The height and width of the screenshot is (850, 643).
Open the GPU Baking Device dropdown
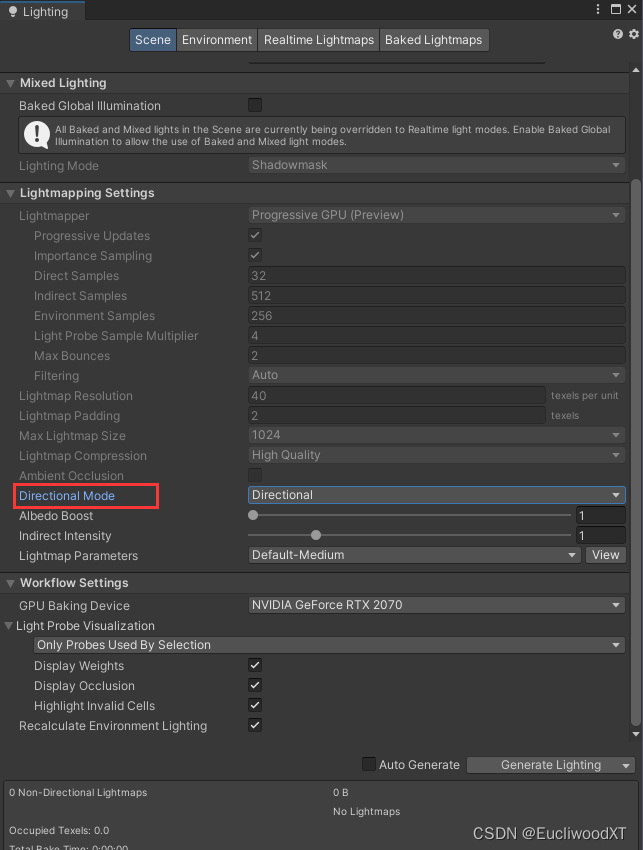[436, 605]
